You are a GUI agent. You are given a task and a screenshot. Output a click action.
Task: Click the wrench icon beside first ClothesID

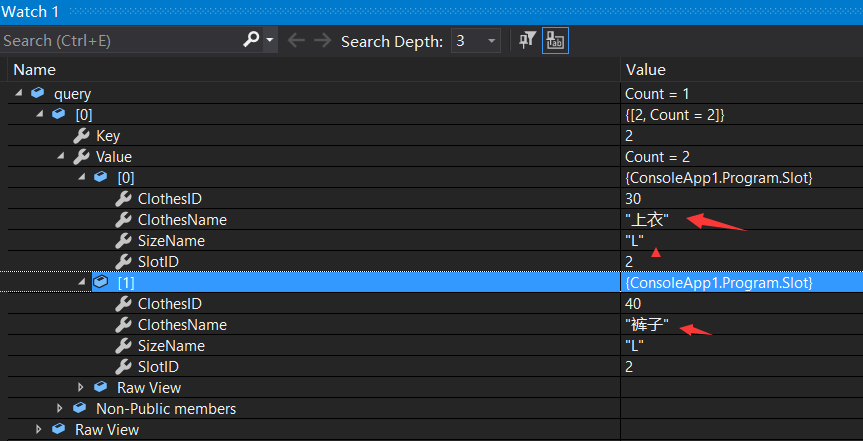(123, 199)
